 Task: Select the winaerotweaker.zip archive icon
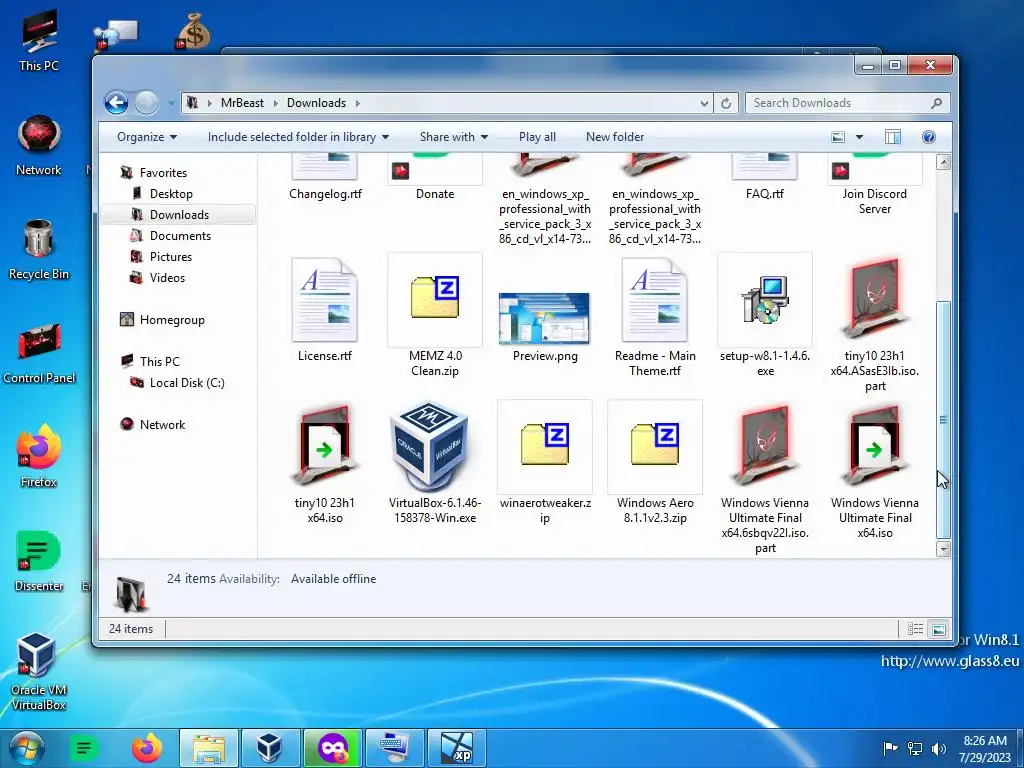click(x=545, y=446)
